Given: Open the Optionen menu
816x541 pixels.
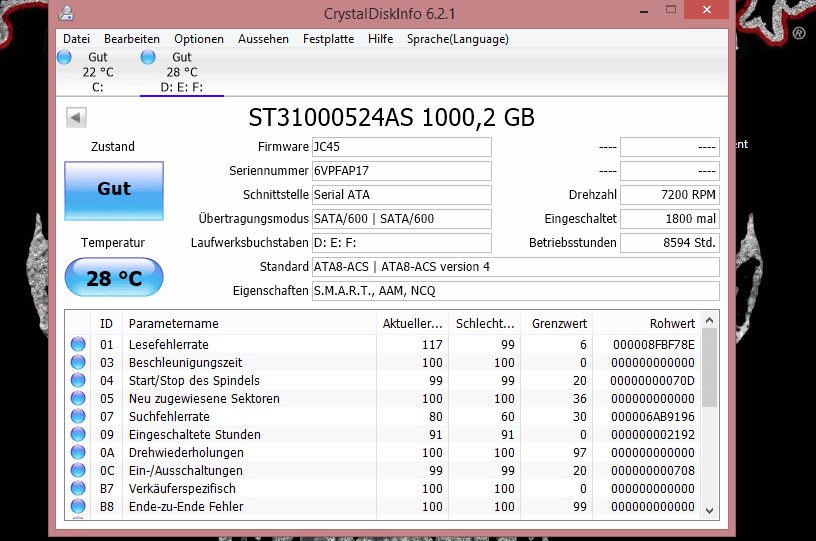Looking at the screenshot, I should 199,39.
